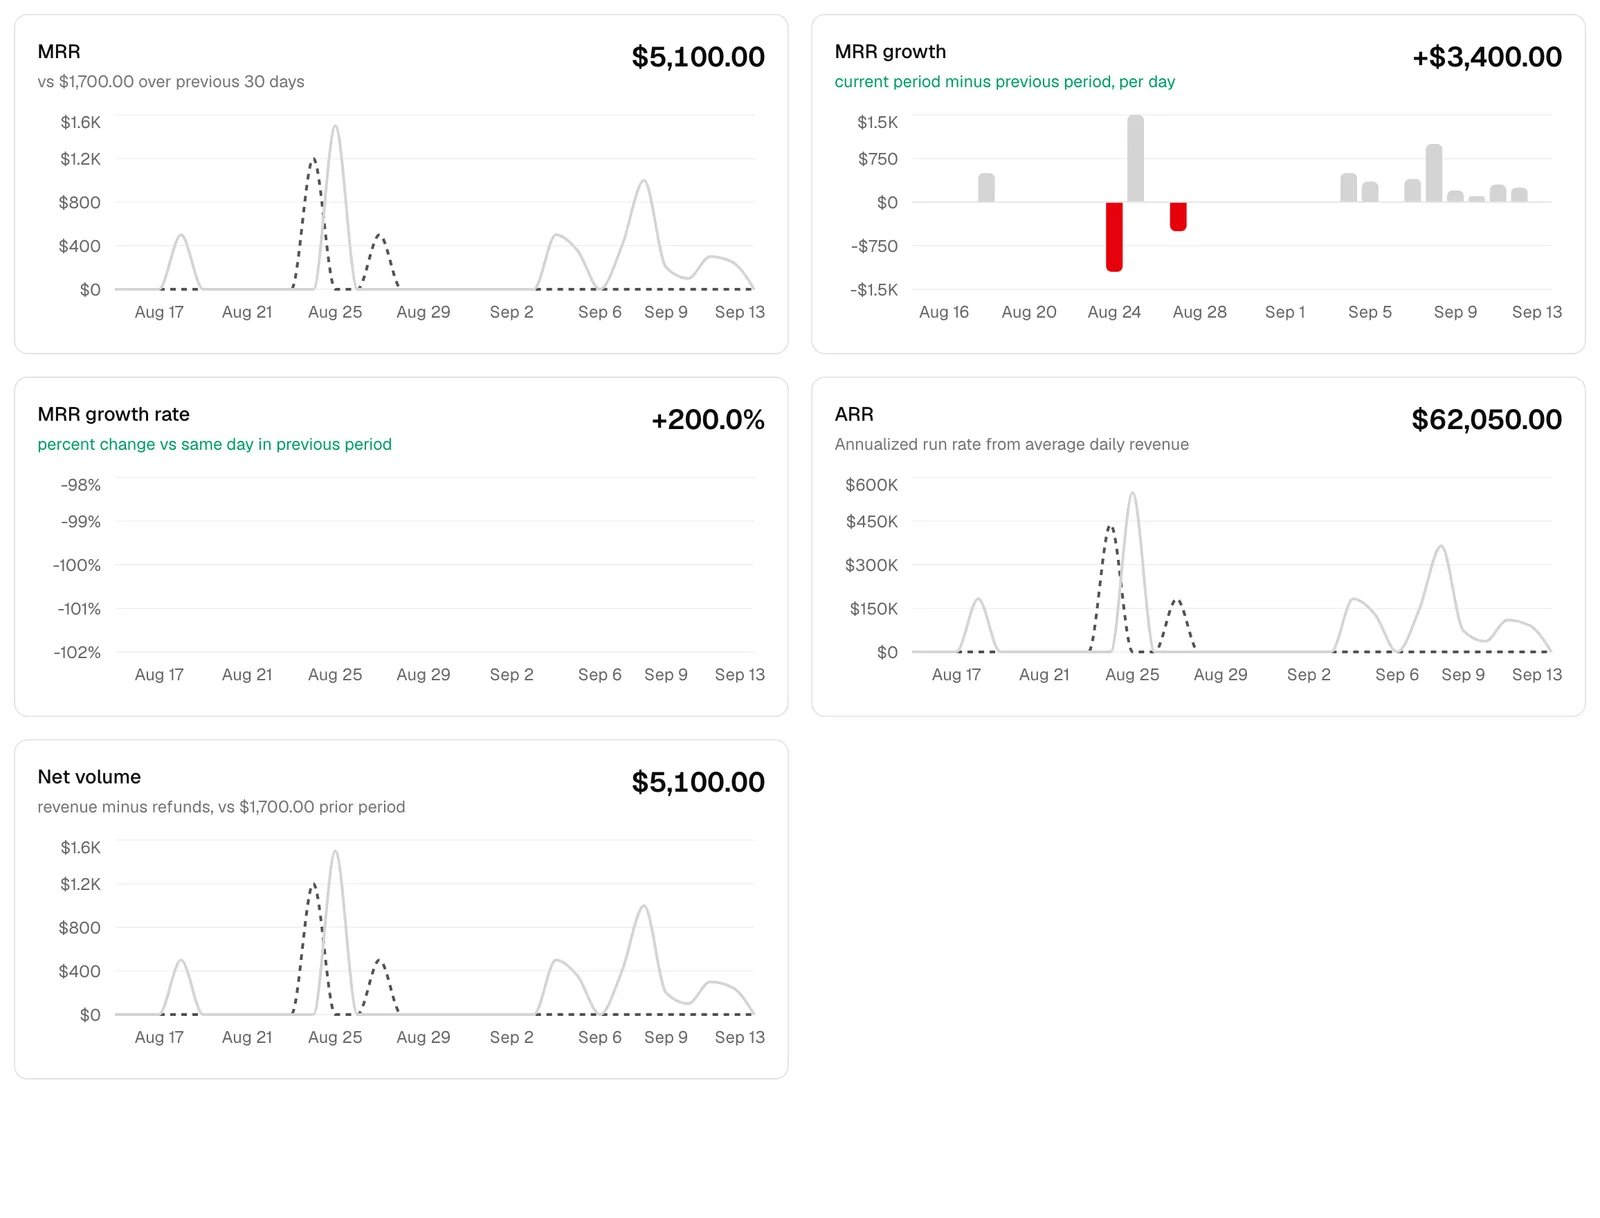Select the 'vs $1,700.00 over previous 30 days' subtitle
This screenshot has width=1600, height=1218.
[171, 82]
